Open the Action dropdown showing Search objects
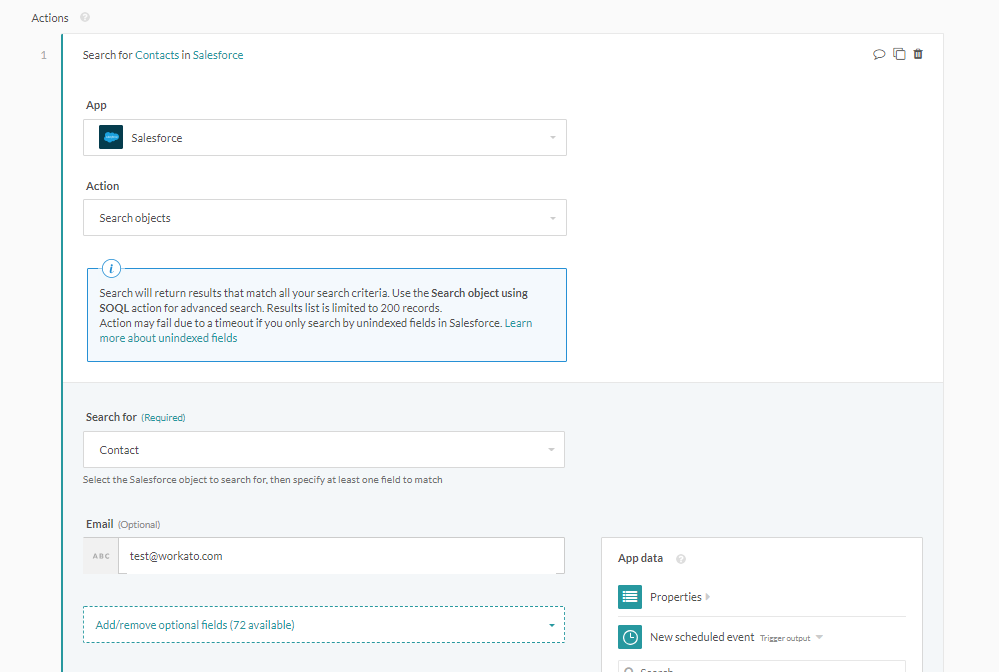 (325, 218)
